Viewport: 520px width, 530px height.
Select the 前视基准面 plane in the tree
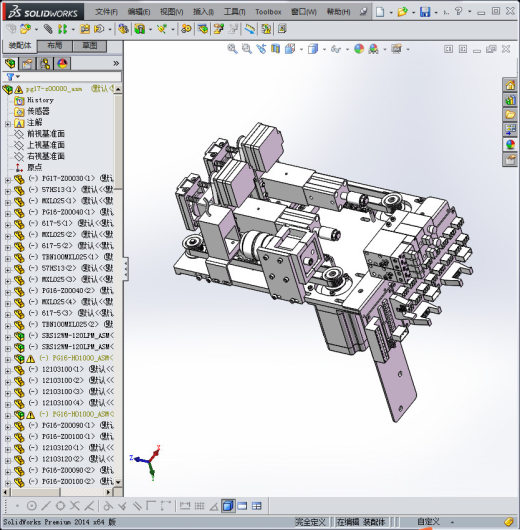point(46,134)
